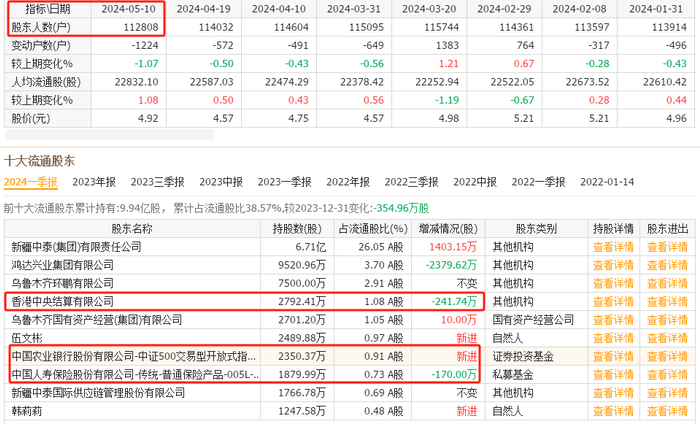Open 持股详情 for 香港中央结算有限公司

point(613,302)
